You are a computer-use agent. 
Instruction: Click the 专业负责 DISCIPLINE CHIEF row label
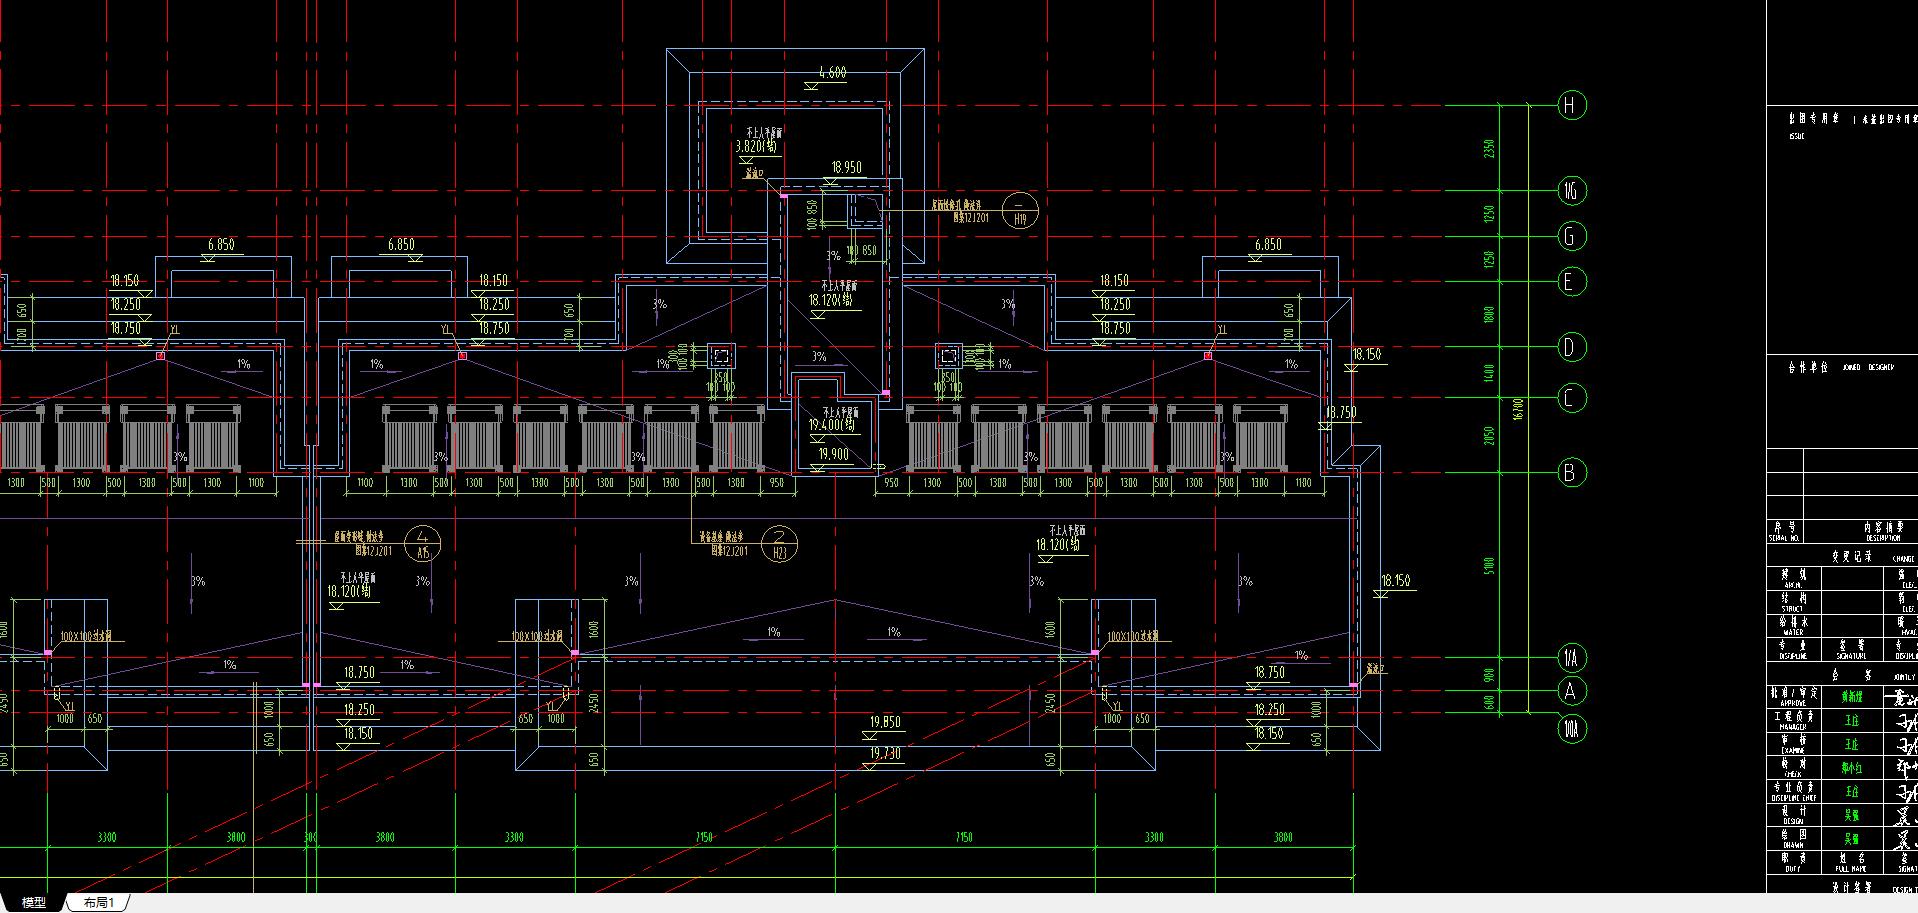(x=1793, y=793)
